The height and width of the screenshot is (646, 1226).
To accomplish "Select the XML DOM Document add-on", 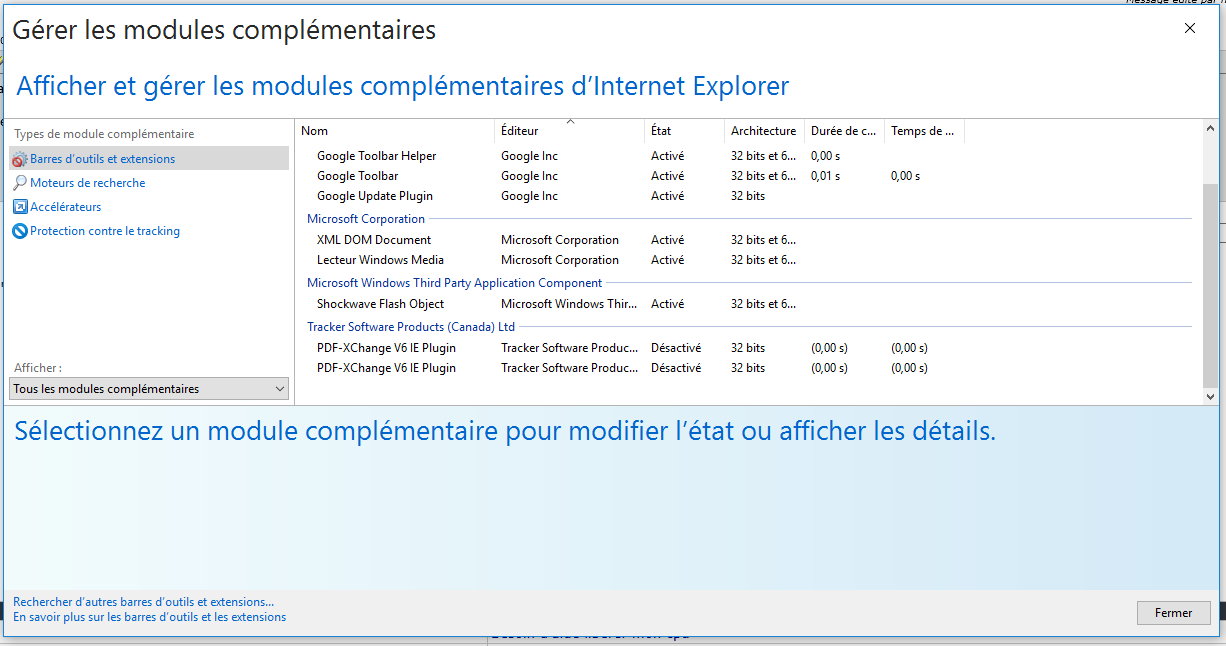I will tap(748, 240).
